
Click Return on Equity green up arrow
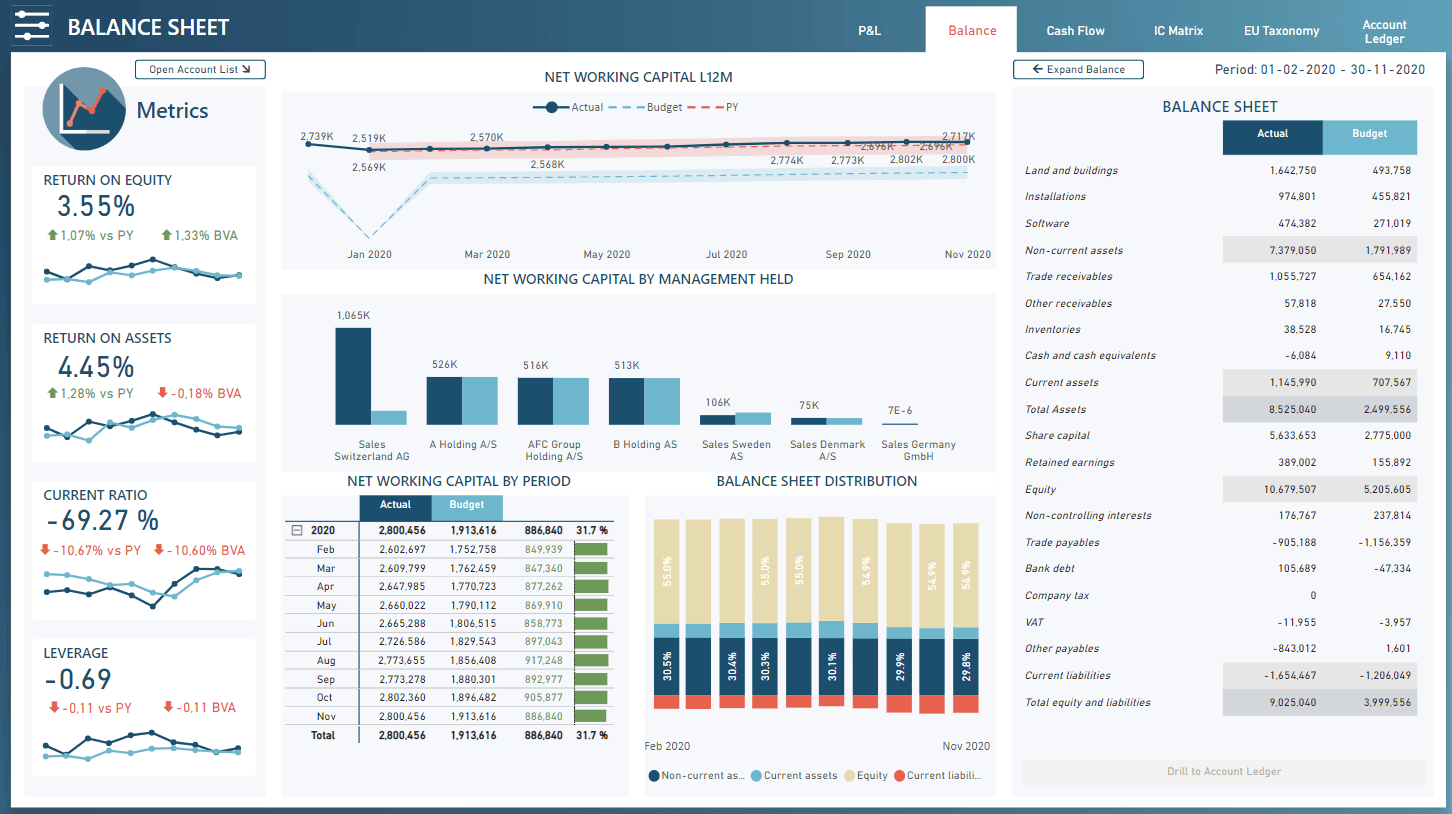(52, 236)
